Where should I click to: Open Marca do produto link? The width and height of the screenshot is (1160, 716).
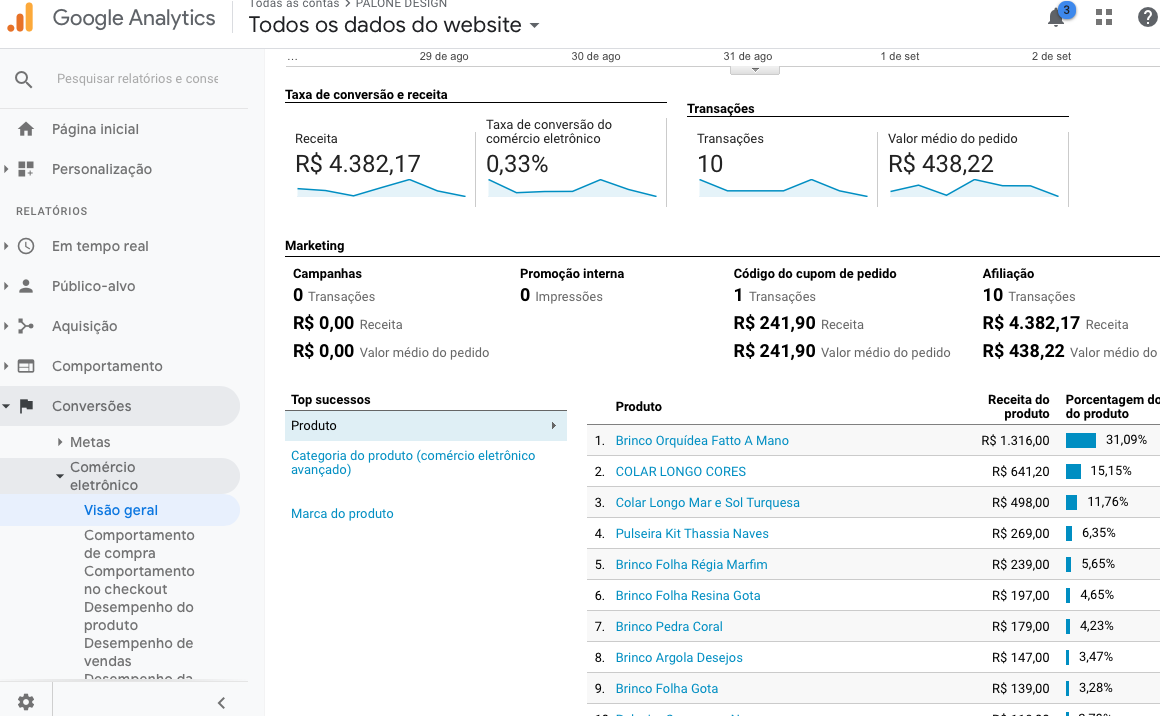[x=342, y=514]
